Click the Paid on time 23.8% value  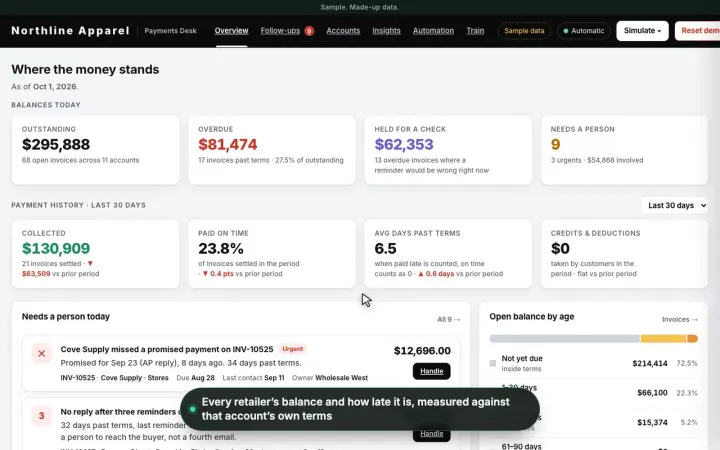221,248
